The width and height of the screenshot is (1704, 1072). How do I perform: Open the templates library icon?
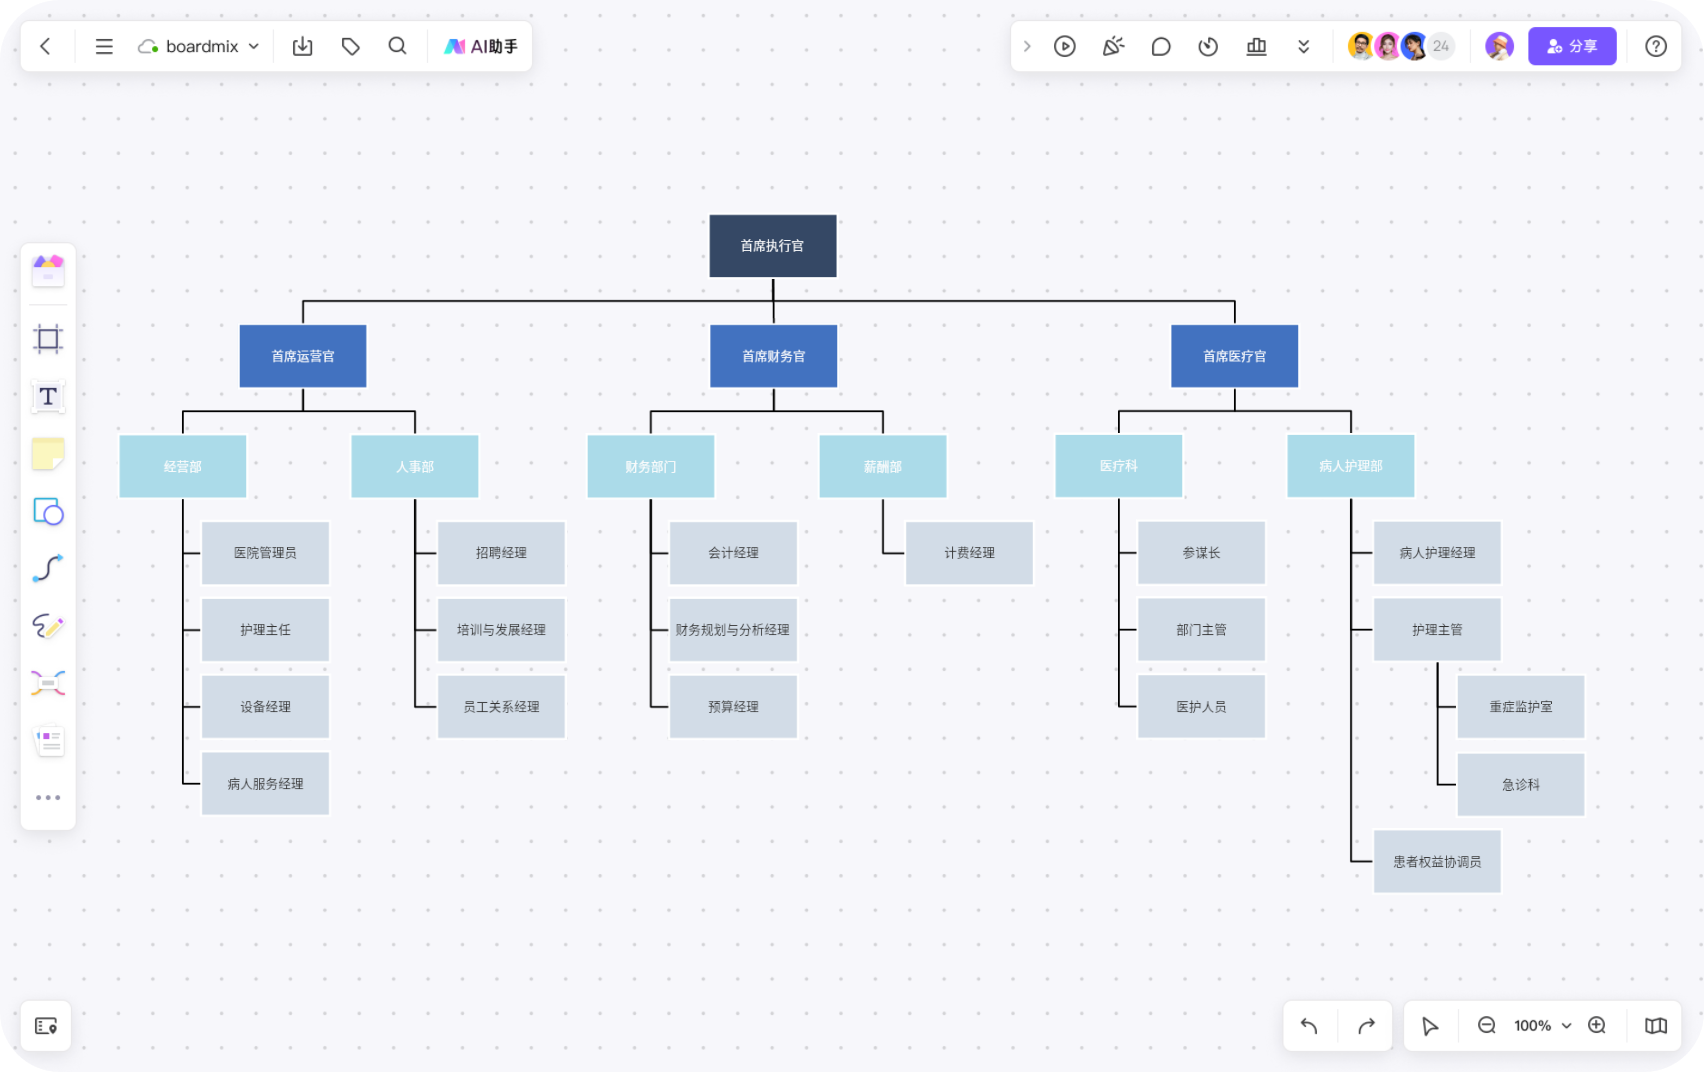click(x=48, y=270)
